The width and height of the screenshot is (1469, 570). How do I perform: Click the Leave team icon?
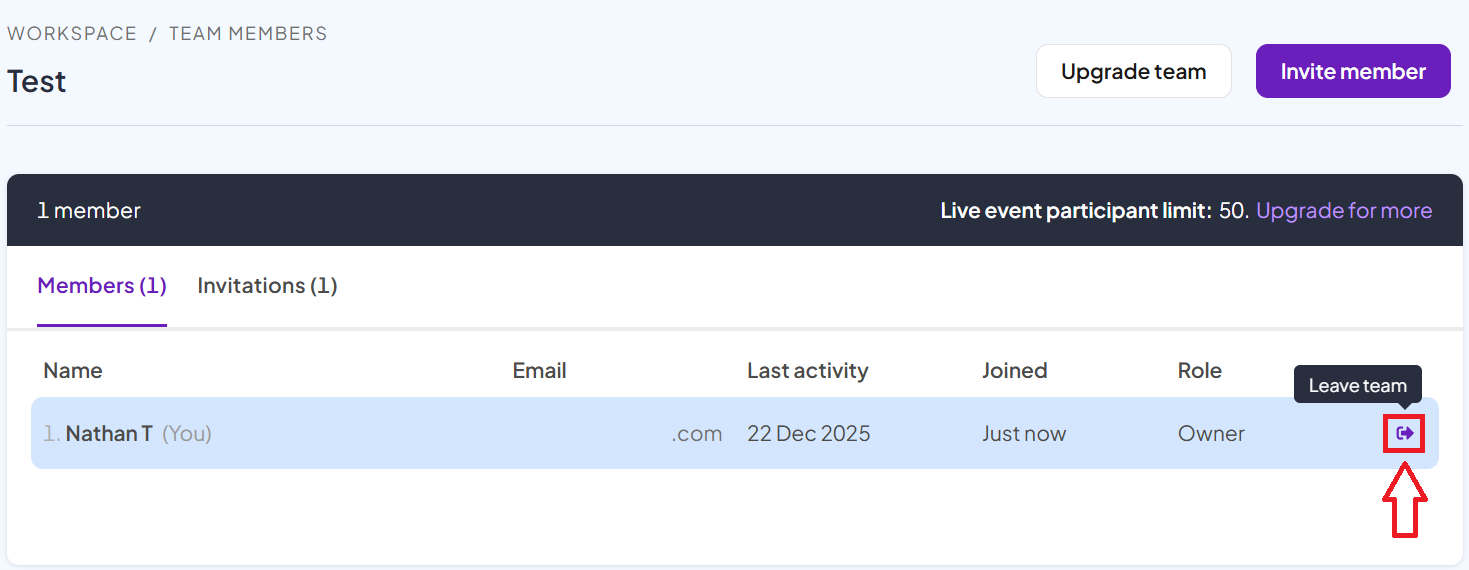[x=1405, y=433]
